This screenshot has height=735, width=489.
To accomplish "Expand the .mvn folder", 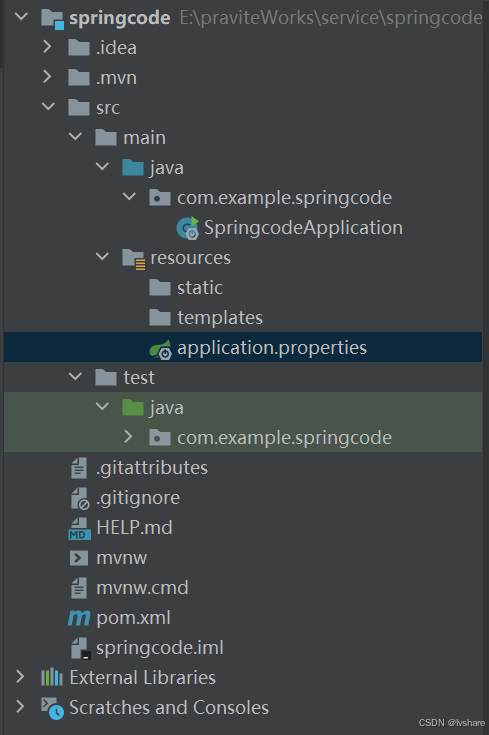I will click(47, 77).
